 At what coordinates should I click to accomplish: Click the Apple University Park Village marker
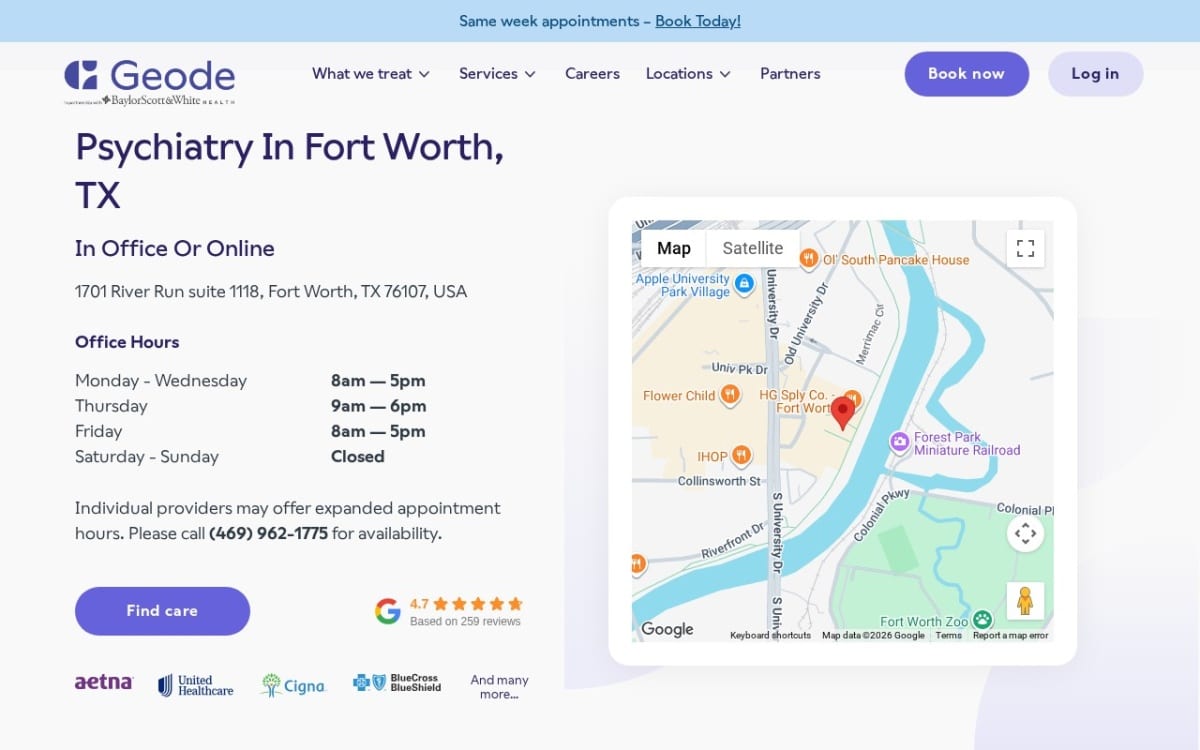(744, 284)
